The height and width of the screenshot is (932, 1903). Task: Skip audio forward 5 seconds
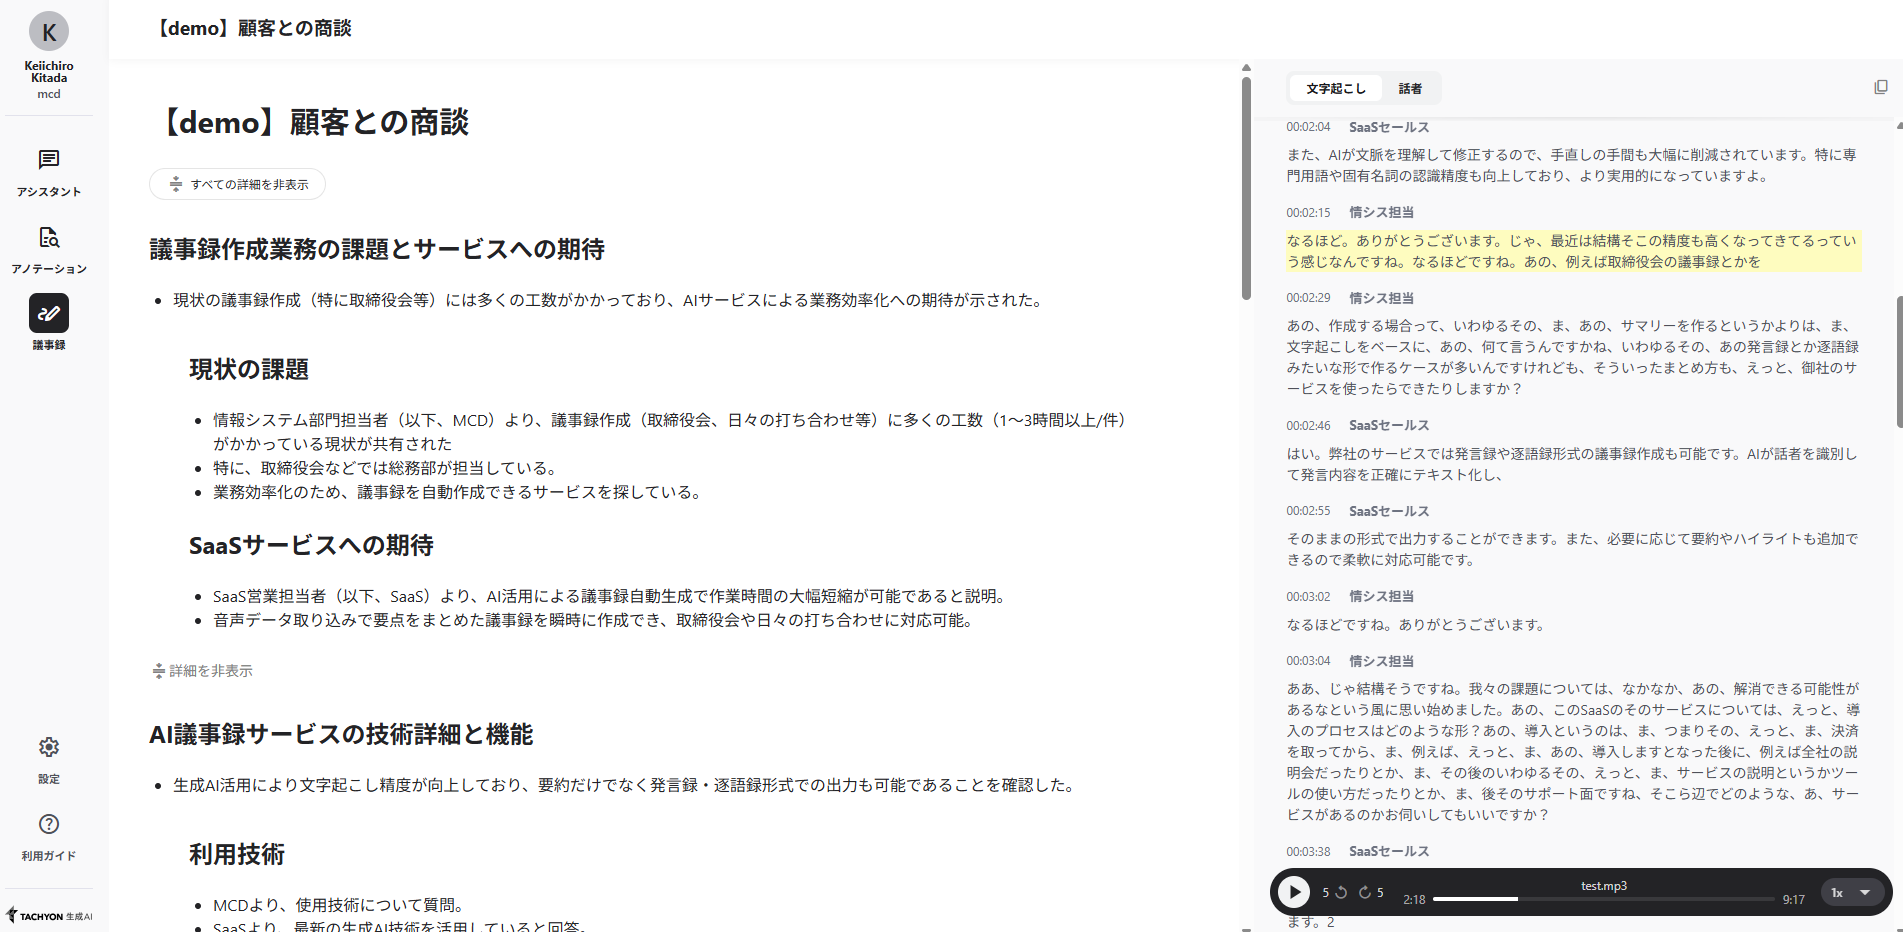[1367, 891]
